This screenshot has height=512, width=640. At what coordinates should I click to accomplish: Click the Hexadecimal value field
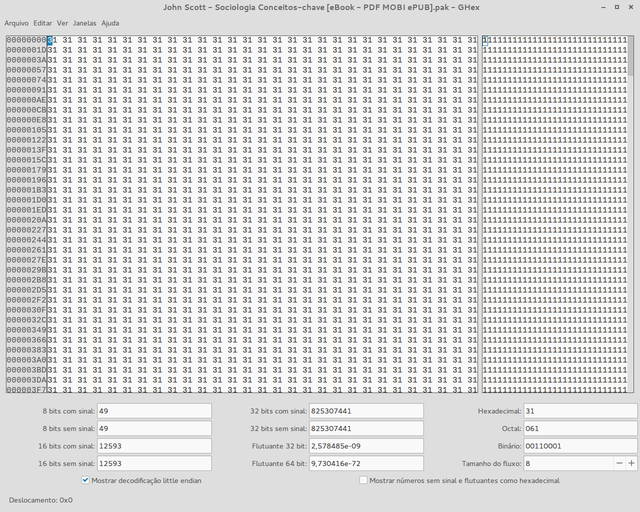point(578,411)
